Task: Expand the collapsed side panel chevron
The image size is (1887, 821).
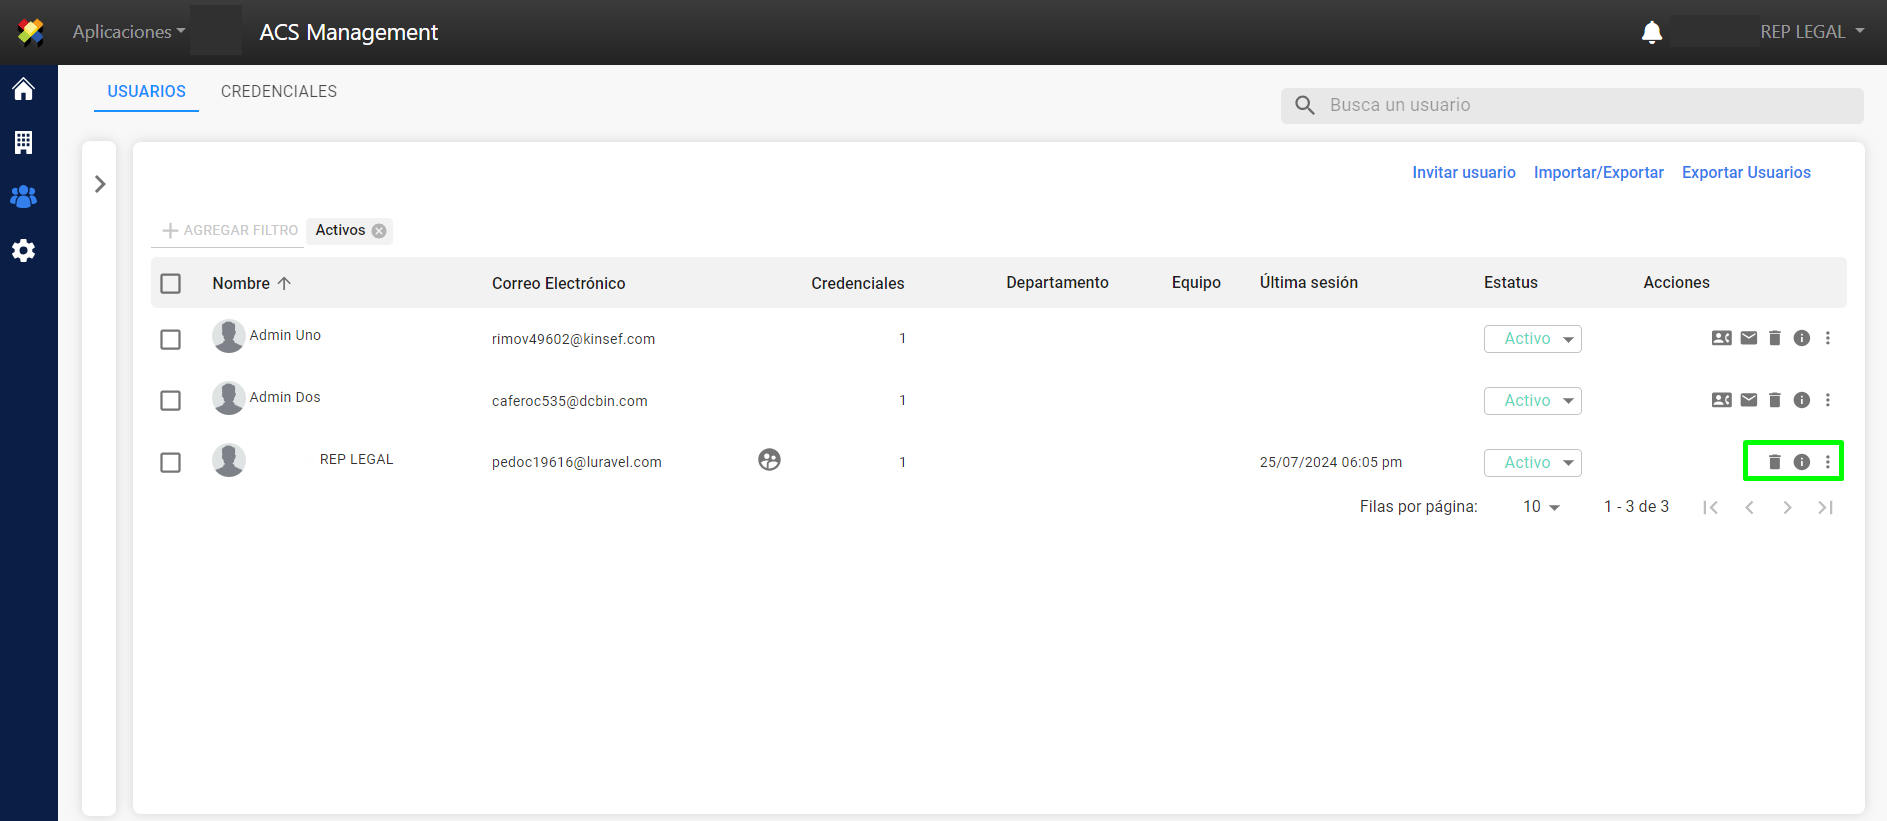Action: 100,184
